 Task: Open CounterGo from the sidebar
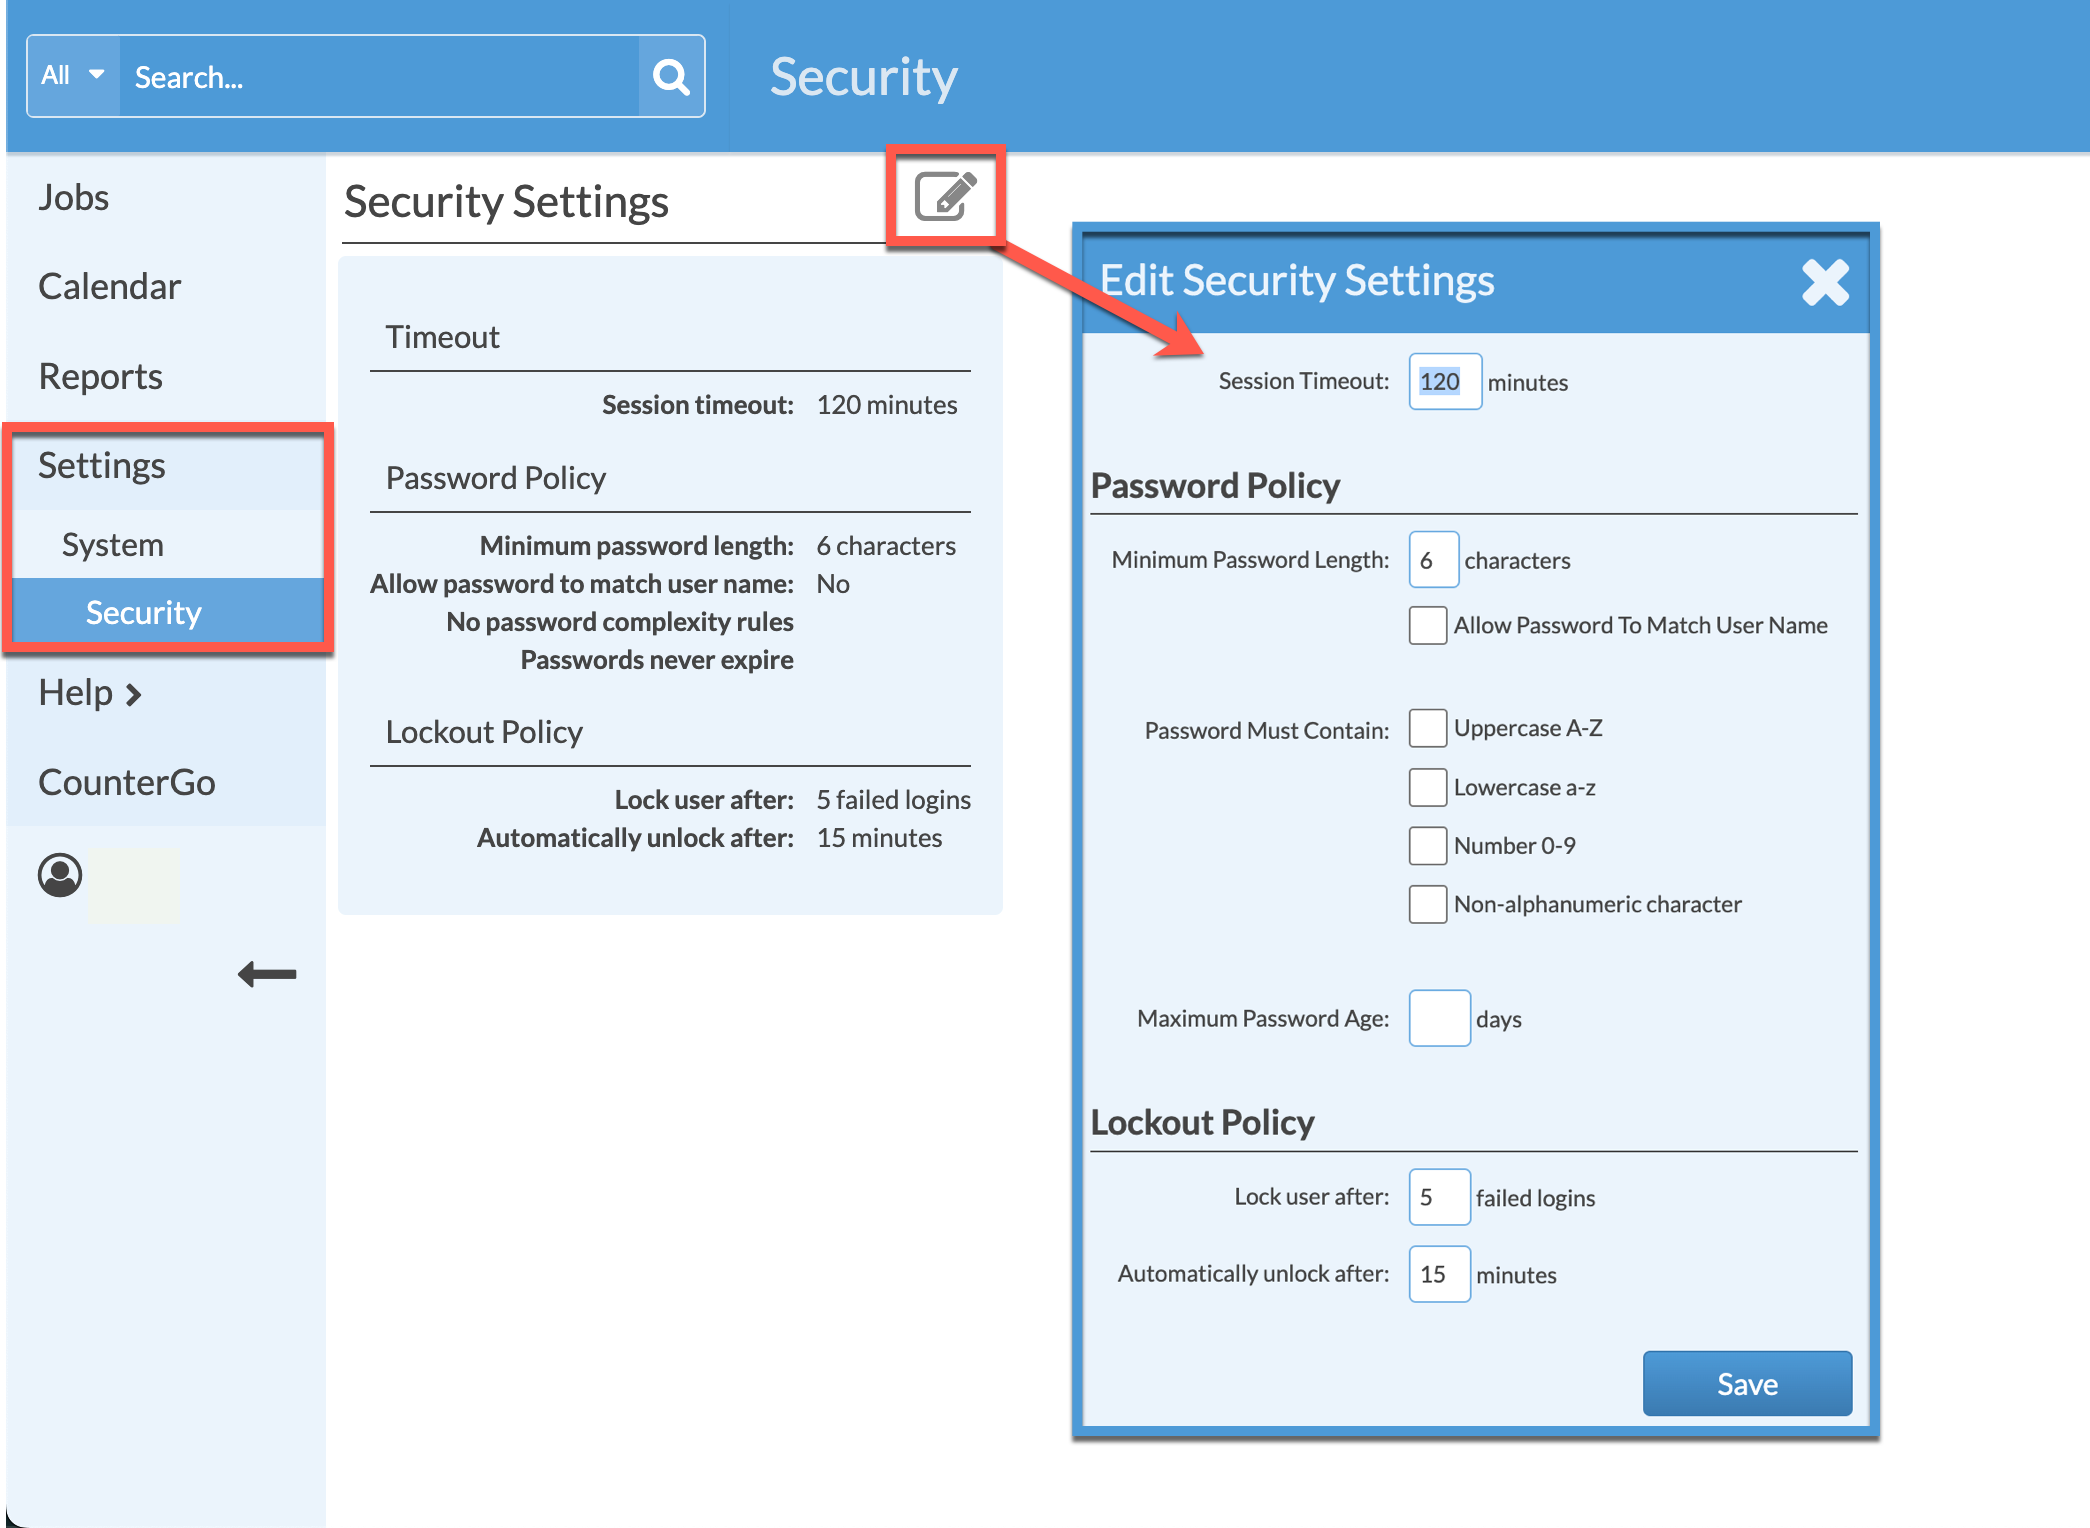pyautogui.click(x=127, y=782)
